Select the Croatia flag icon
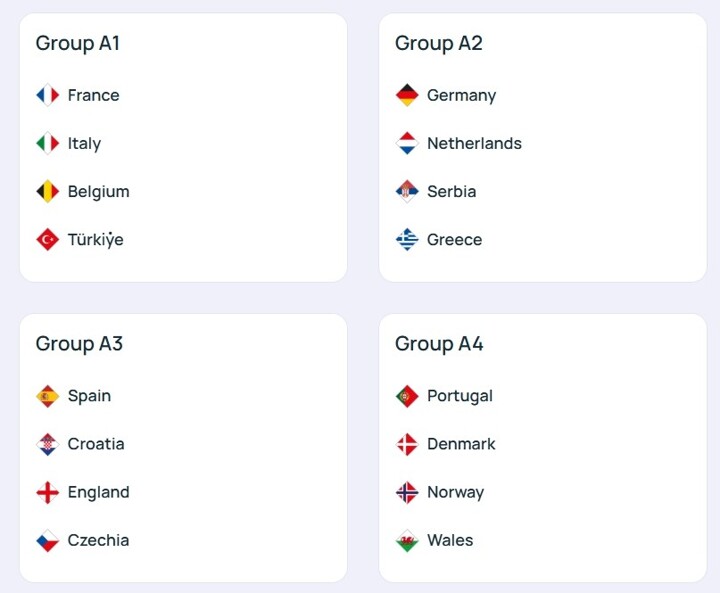Viewport: 720px width, 593px height. [47, 444]
